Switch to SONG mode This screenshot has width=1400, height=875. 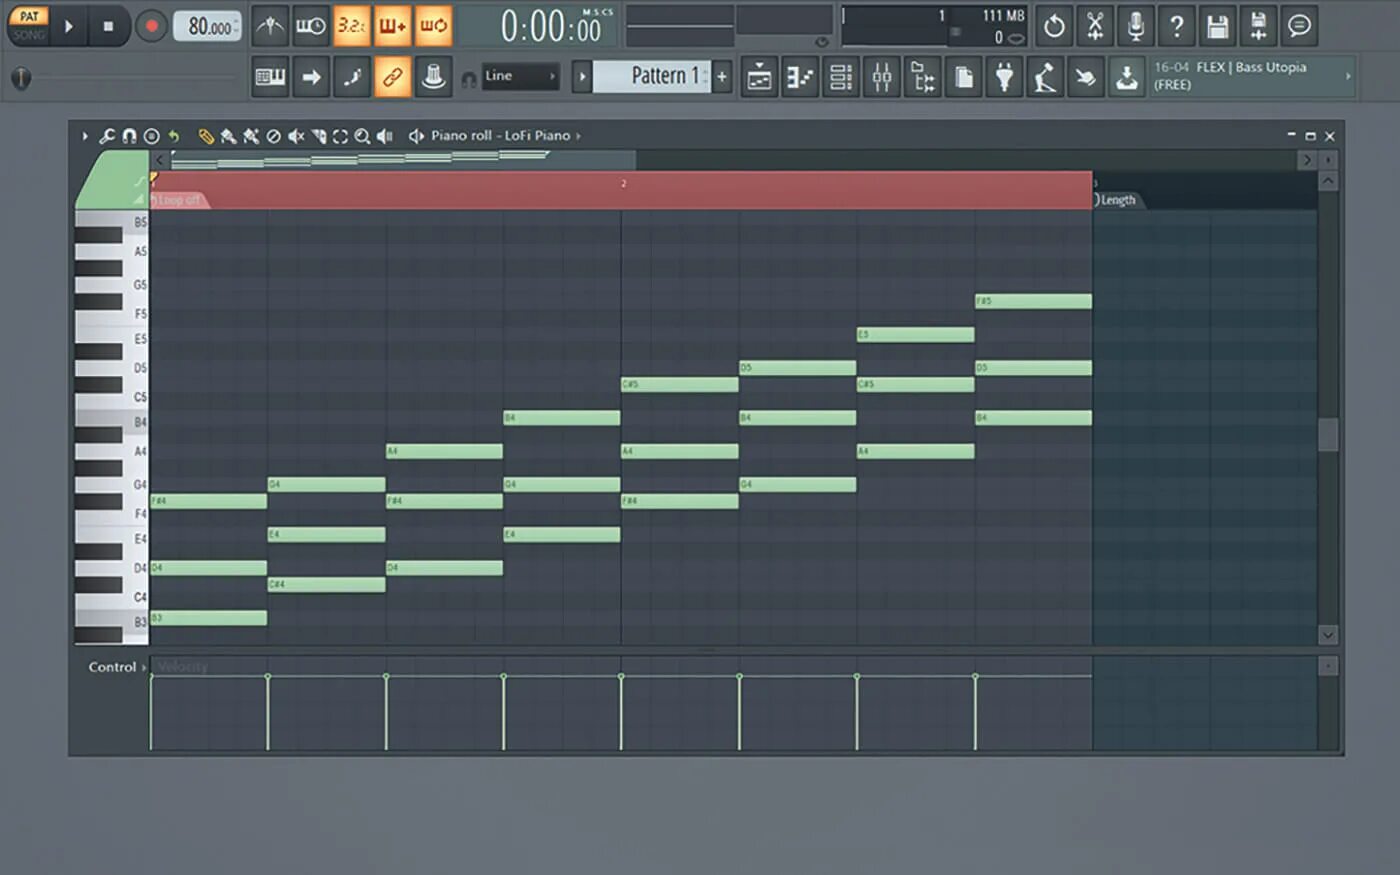pyautogui.click(x=29, y=34)
